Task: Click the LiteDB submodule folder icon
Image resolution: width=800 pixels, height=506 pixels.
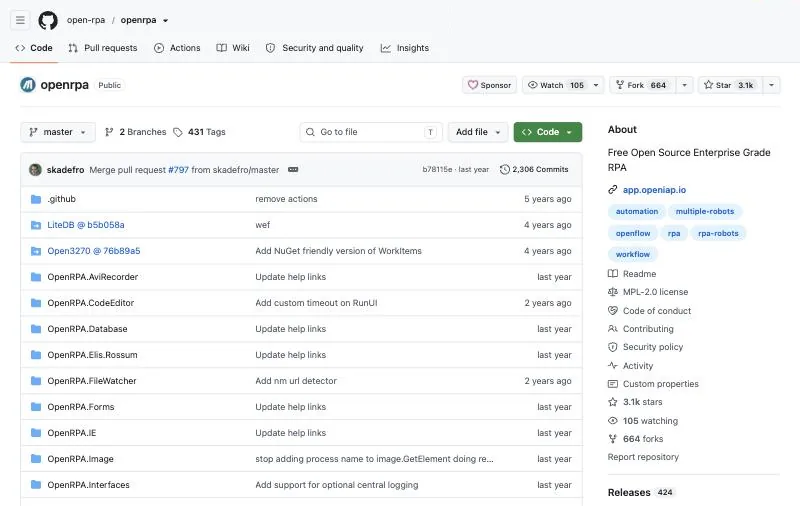Action: point(36,225)
